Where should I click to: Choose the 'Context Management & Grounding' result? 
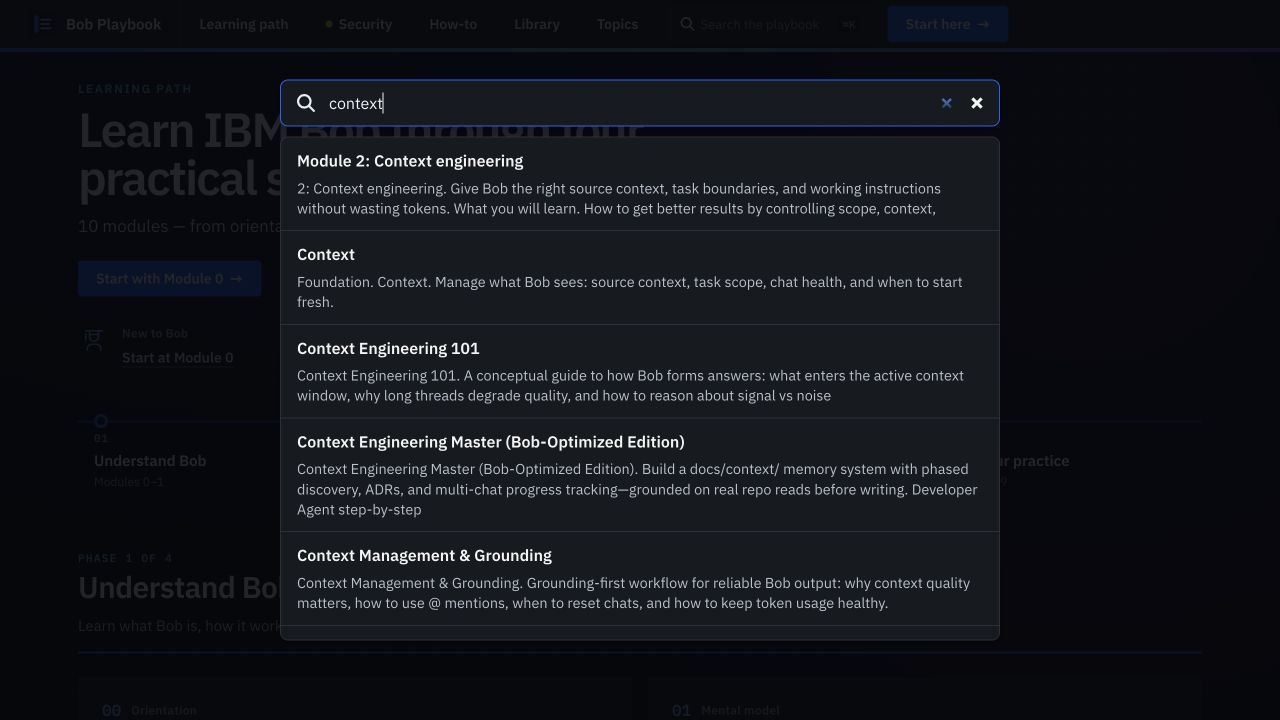tap(640, 579)
